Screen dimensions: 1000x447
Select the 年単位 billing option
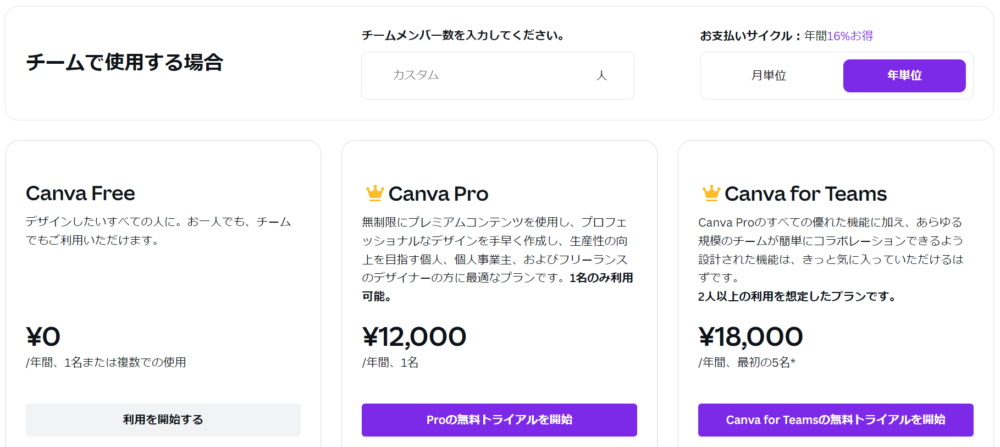(x=904, y=75)
